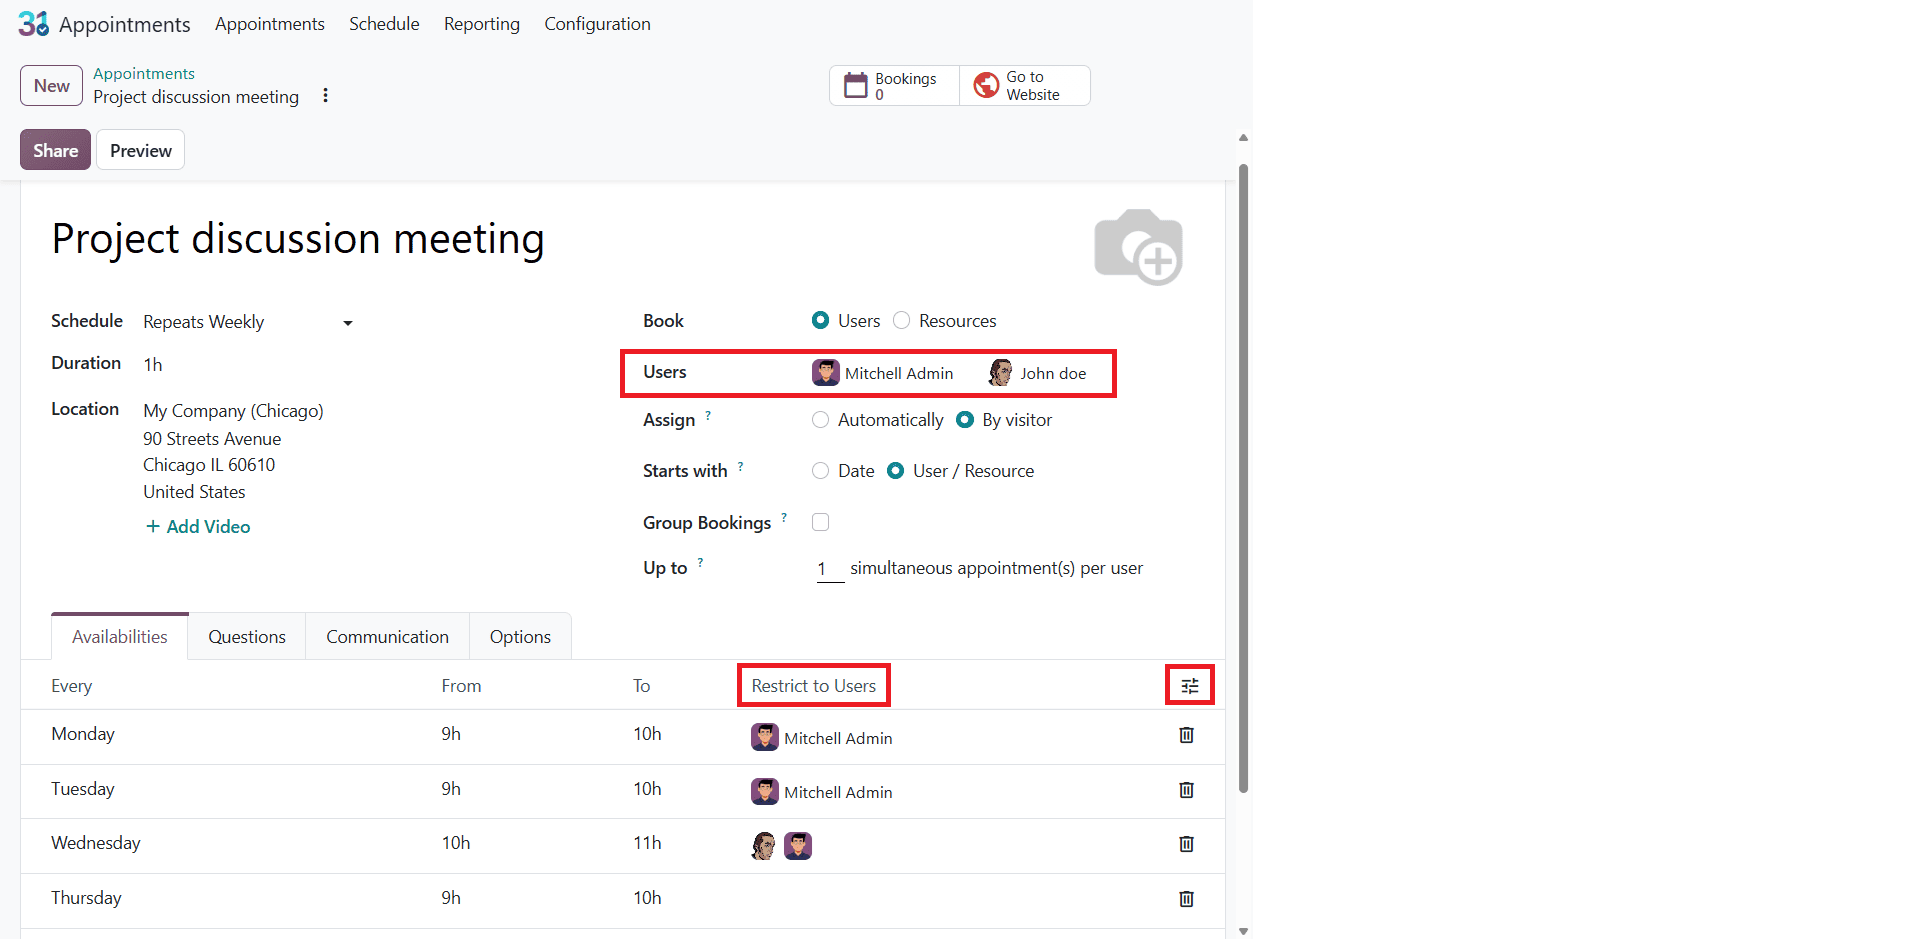
Task: Delete the Tuesday availability row
Action: tap(1186, 790)
